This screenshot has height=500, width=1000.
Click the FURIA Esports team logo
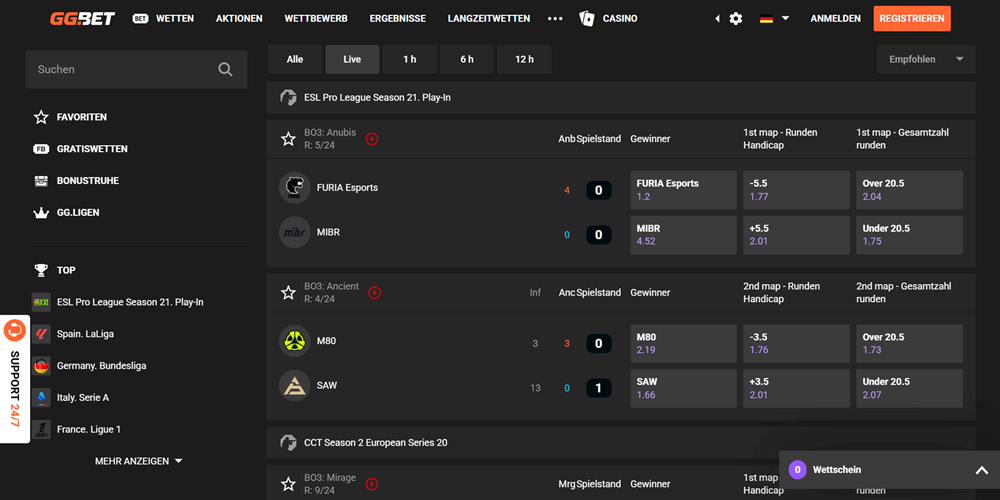[x=295, y=188]
